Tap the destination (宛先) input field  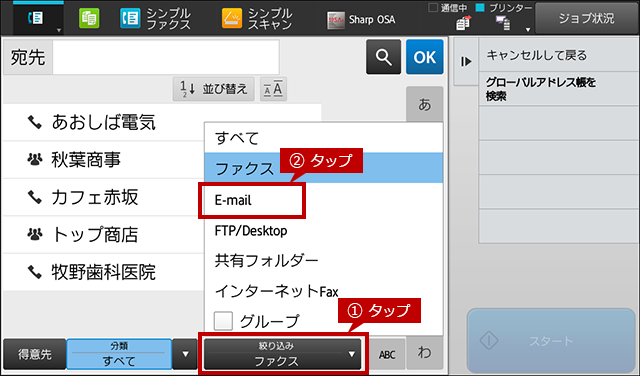tap(166, 57)
